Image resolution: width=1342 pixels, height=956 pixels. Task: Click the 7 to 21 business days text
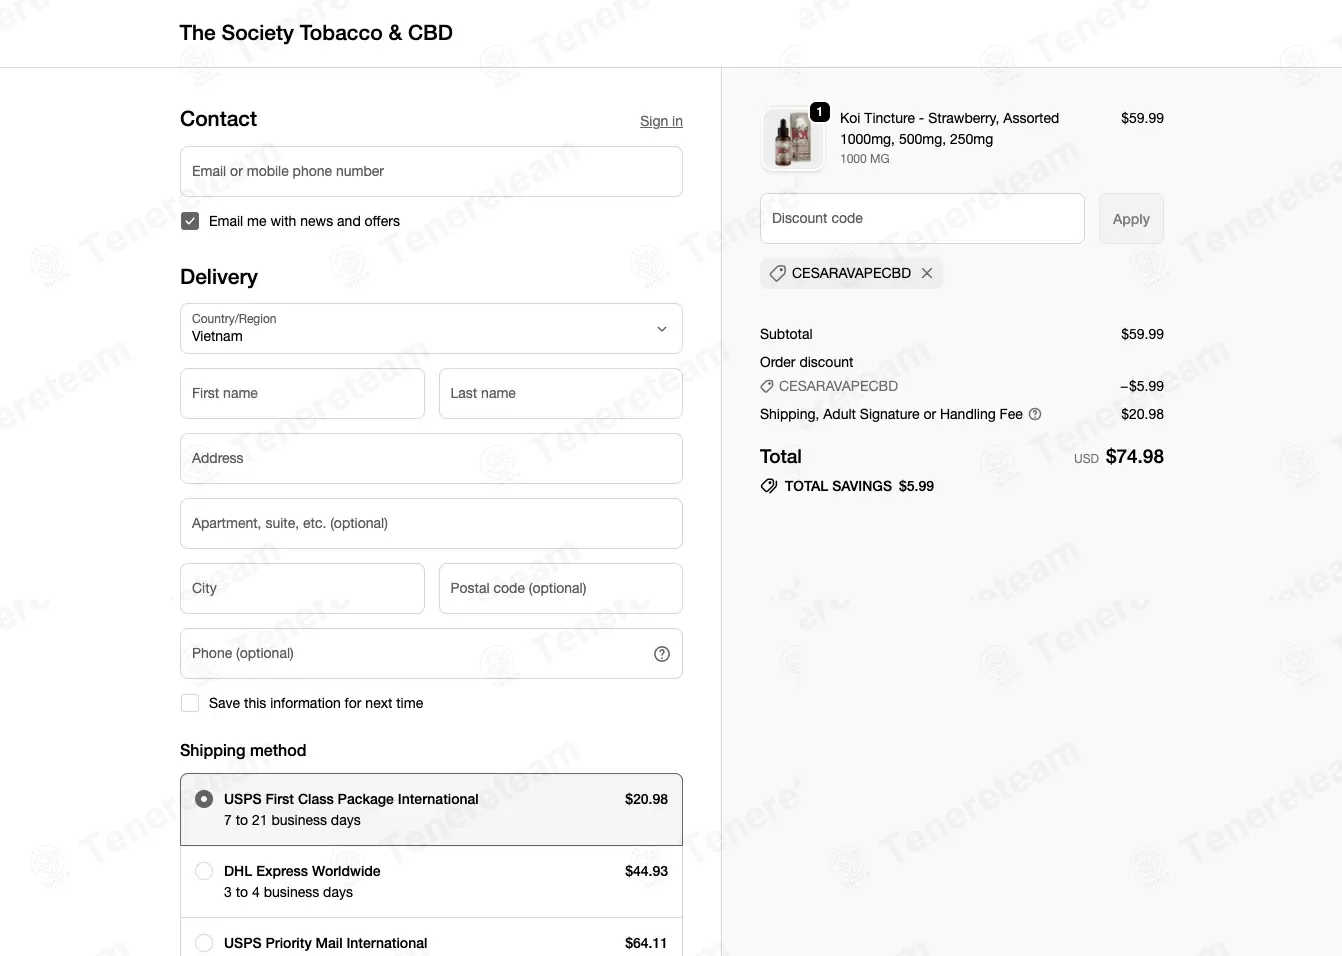(292, 820)
